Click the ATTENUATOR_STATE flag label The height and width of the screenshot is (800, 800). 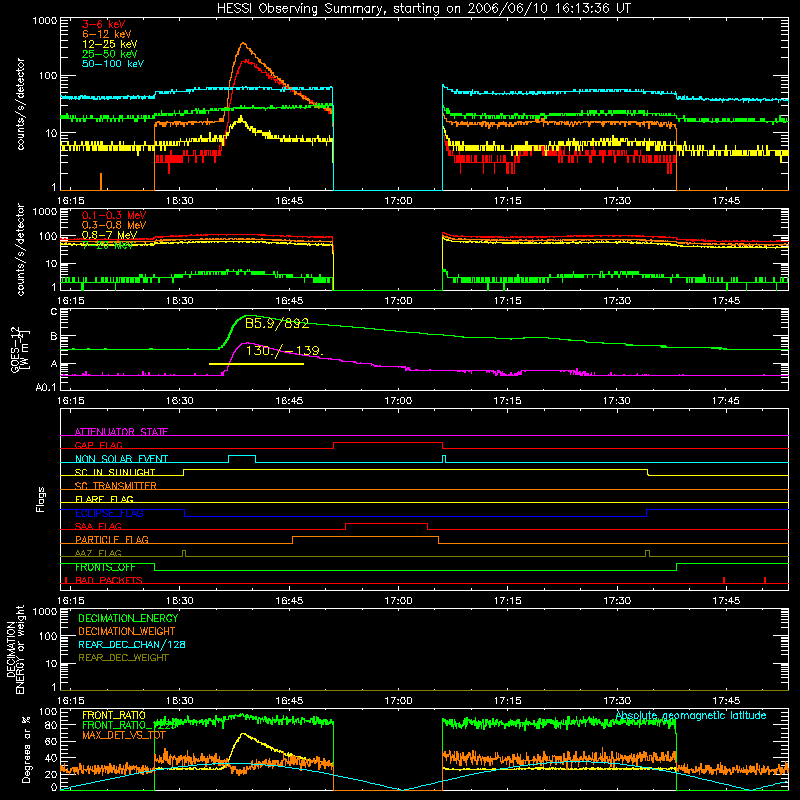(121, 432)
